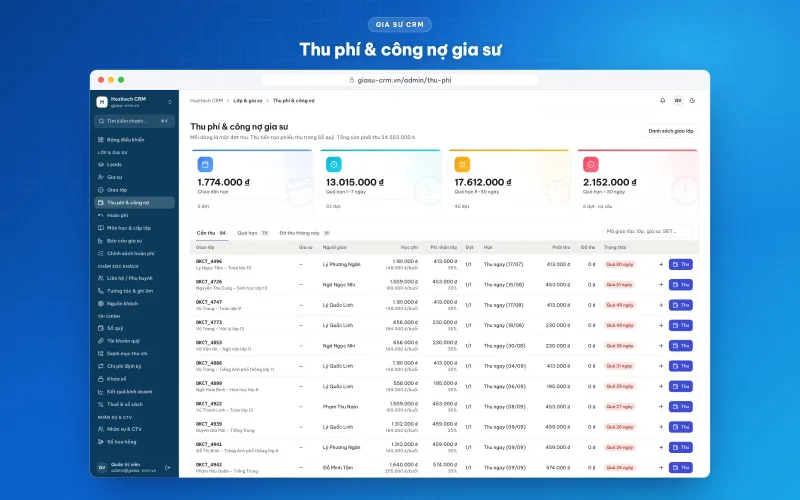Click plus icon in ĐKCT_4941 row

[661, 447]
